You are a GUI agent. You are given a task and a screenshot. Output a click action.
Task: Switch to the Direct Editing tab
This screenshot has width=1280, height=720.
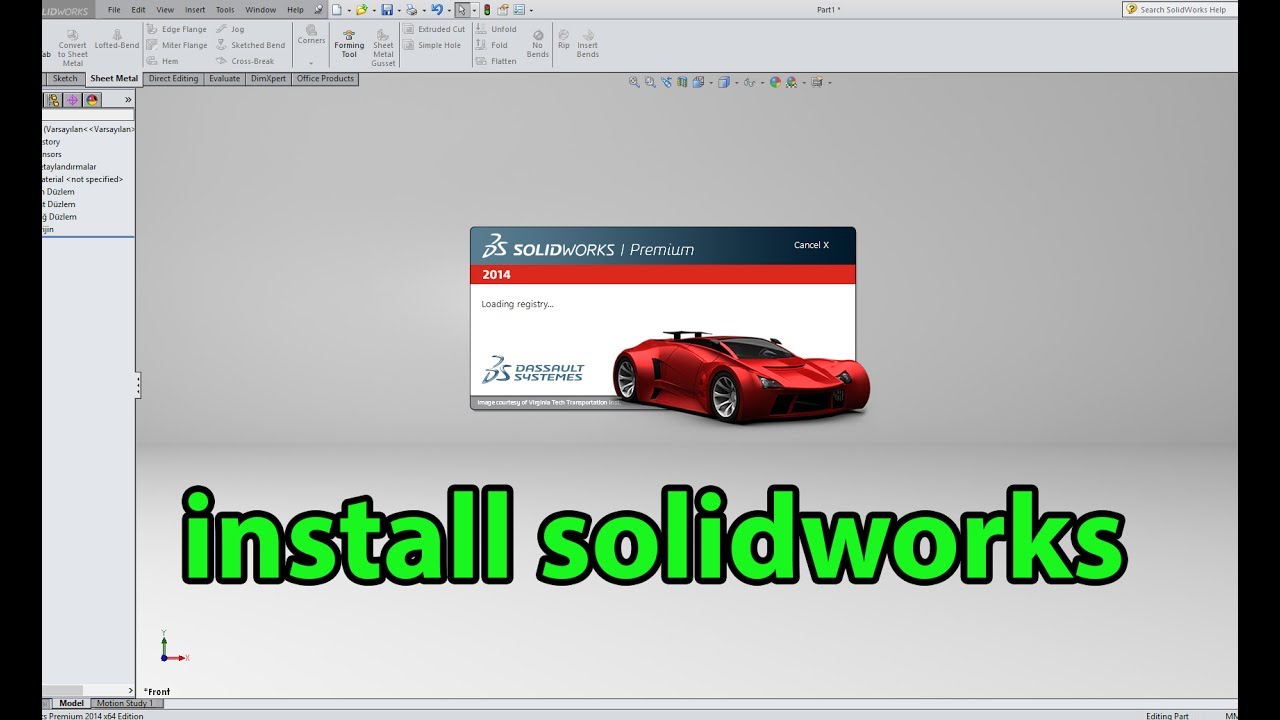pyautogui.click(x=174, y=79)
